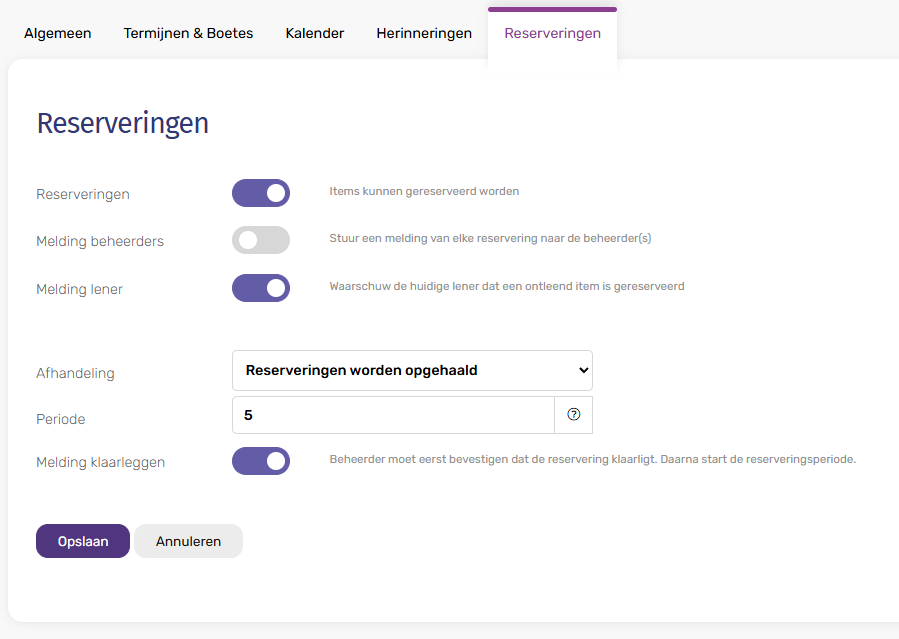This screenshot has height=639, width=899.
Task: Click the help icon beside the Periode field
Action: click(573, 415)
